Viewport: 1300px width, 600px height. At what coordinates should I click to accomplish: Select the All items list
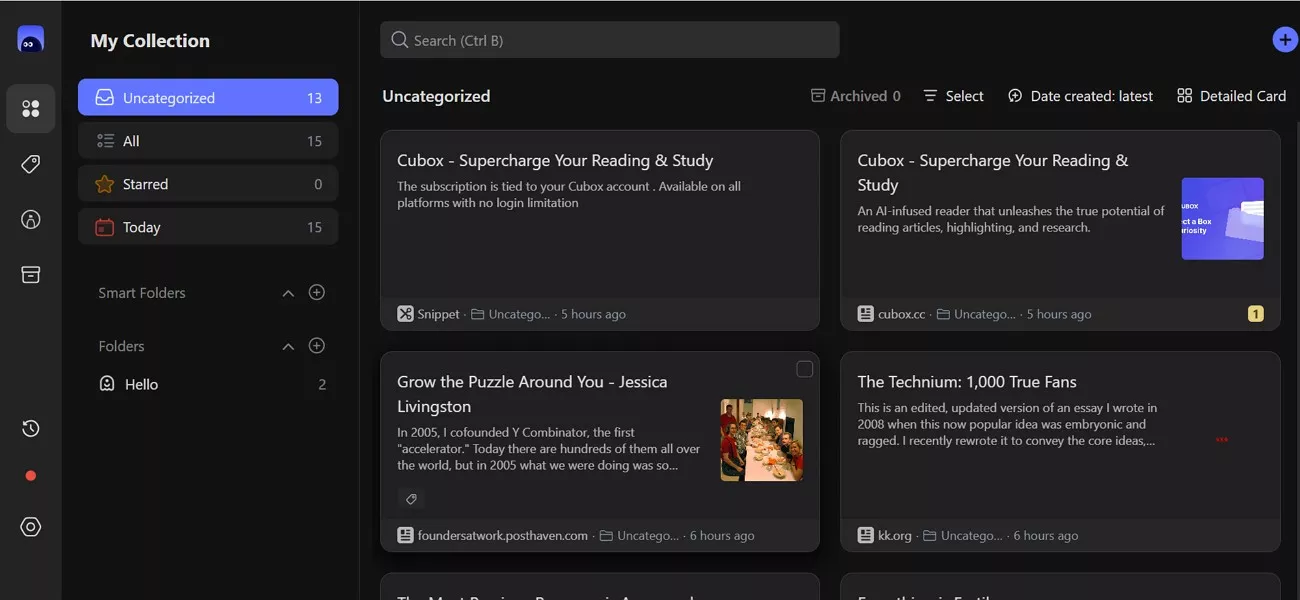[x=208, y=141]
